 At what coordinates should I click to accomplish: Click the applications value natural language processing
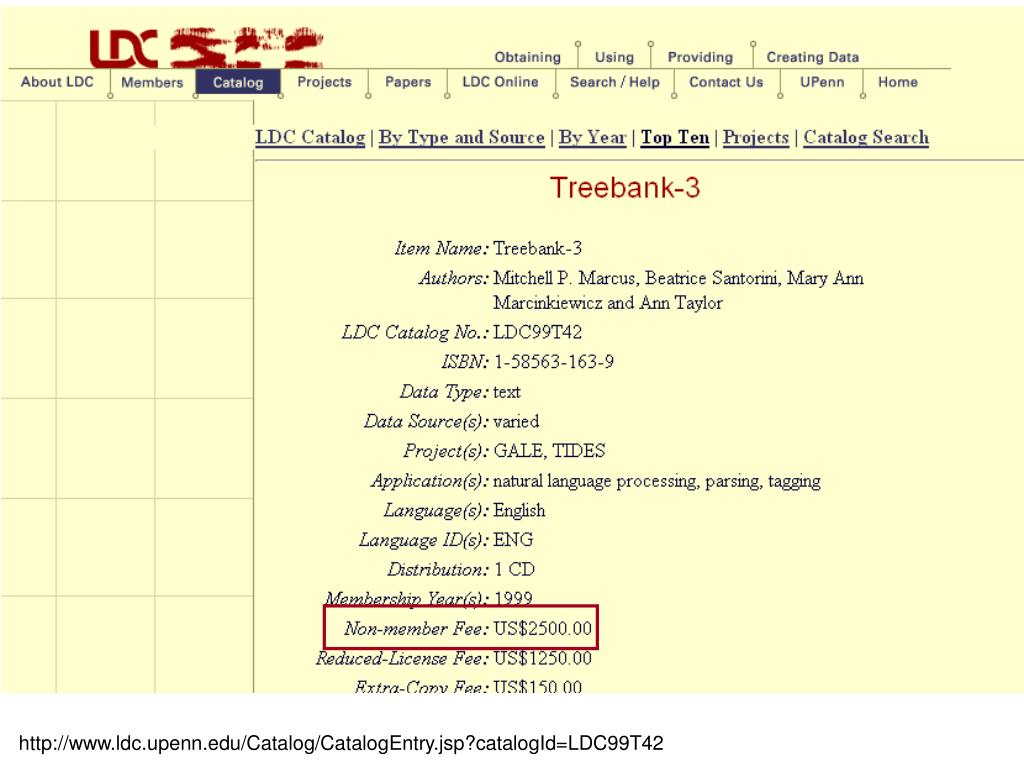594,481
